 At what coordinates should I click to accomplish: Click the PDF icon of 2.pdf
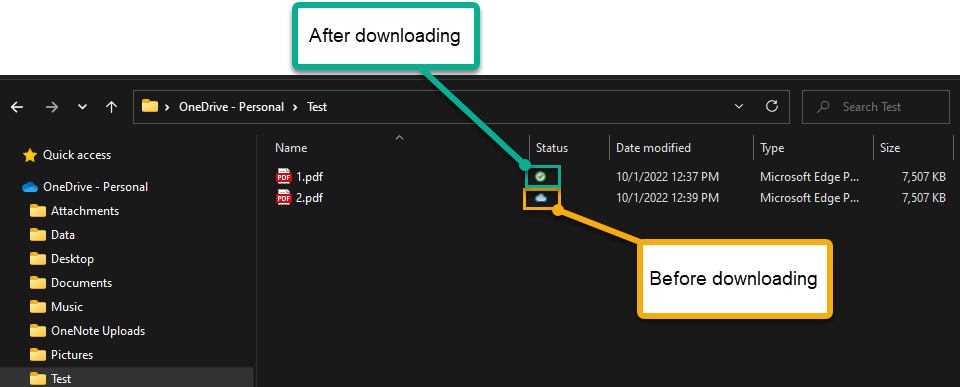283,197
